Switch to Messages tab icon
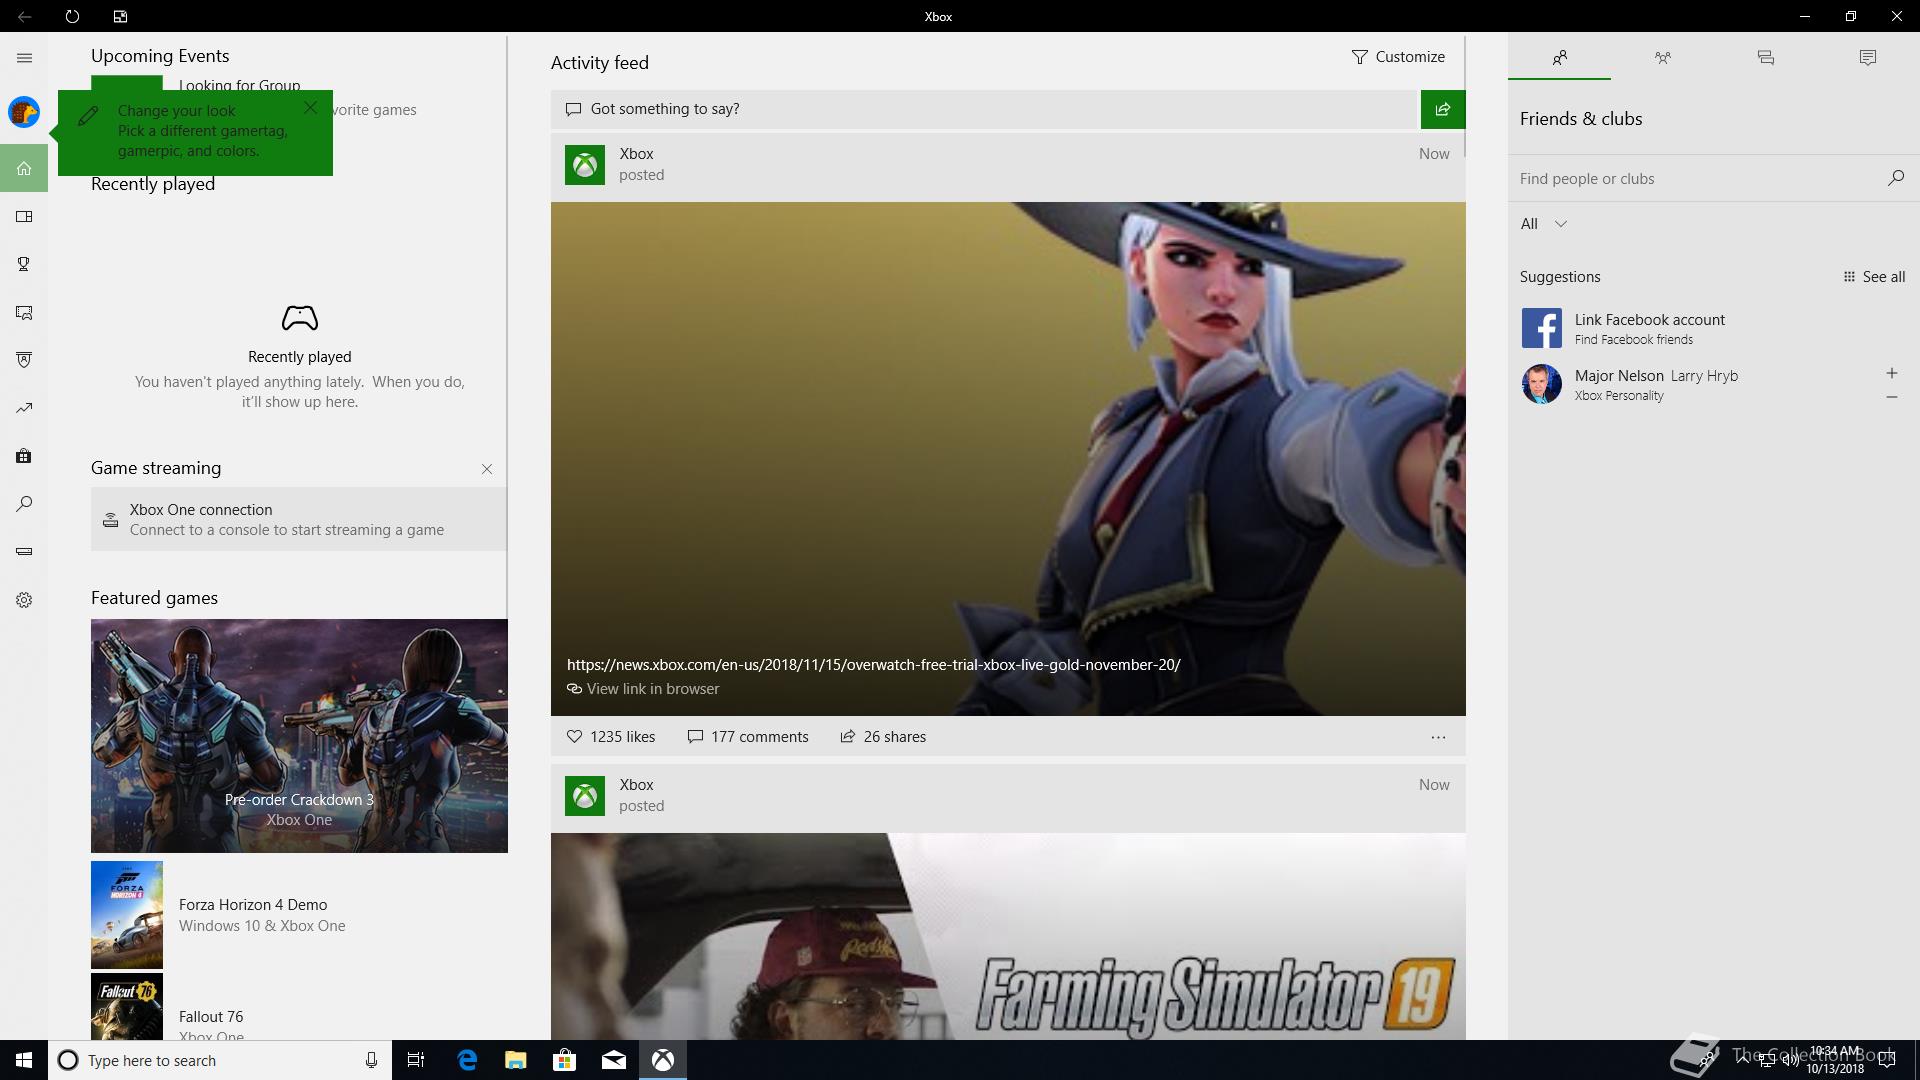The height and width of the screenshot is (1080, 1920). click(x=1766, y=58)
